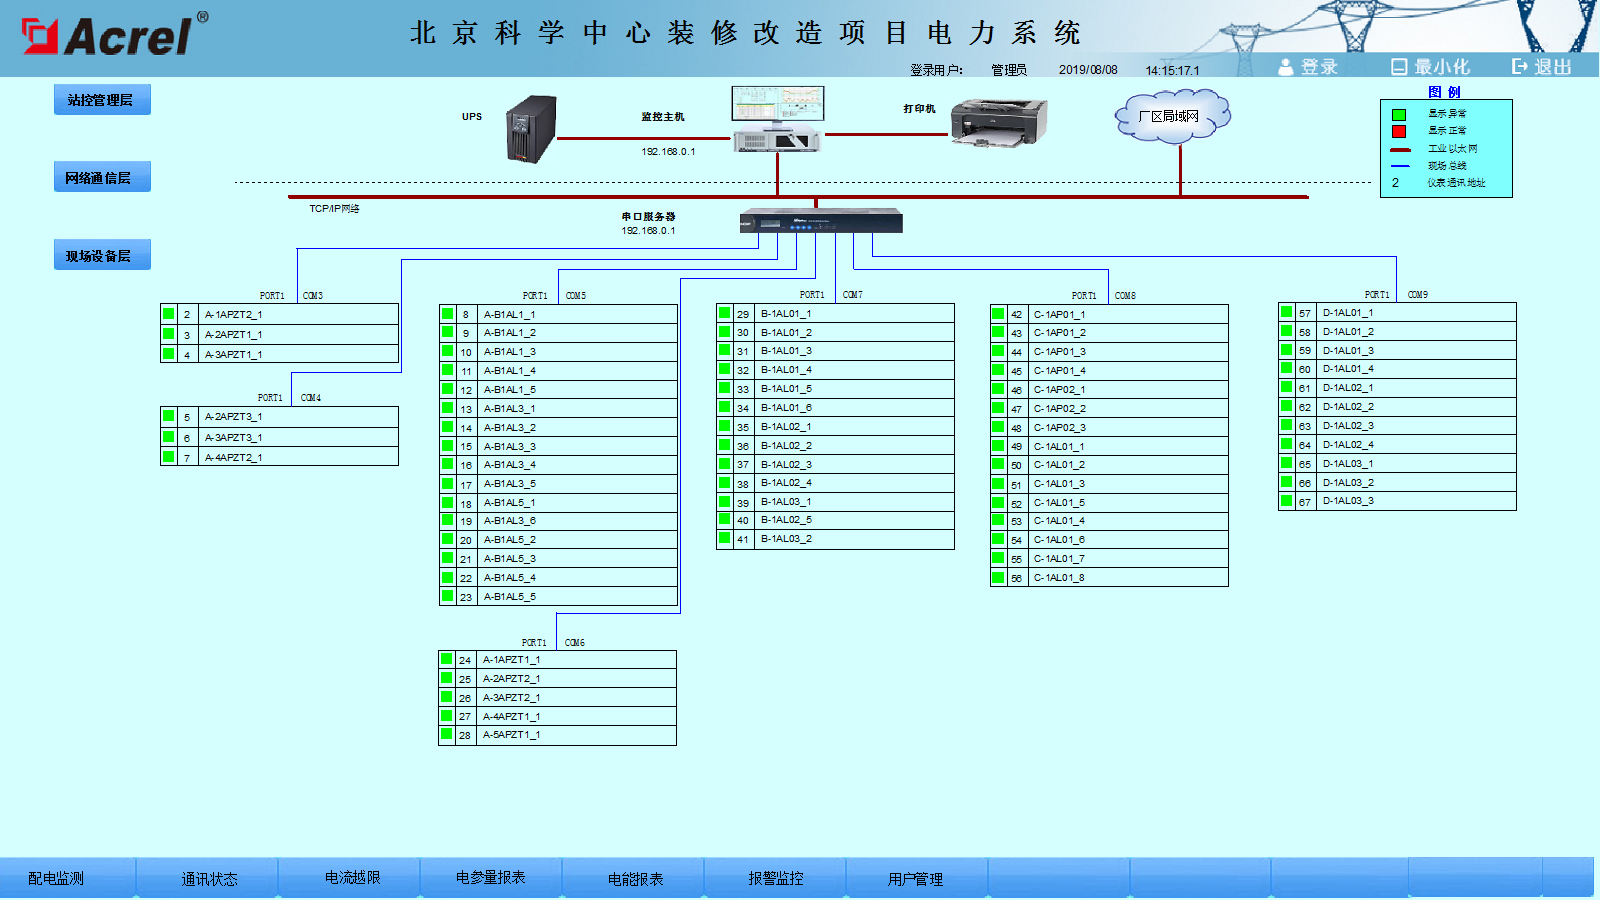Switch to 通讯状态 tab
This screenshot has height=900, width=1600.
(x=209, y=878)
